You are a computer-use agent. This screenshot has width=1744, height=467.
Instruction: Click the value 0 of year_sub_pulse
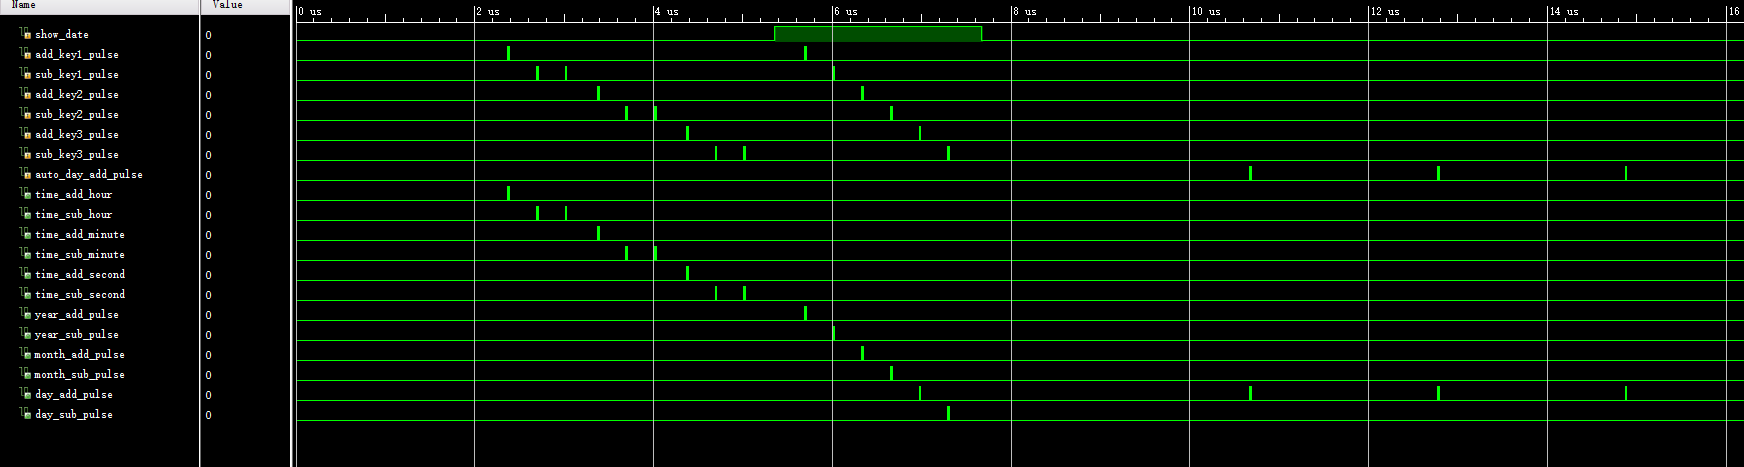(208, 335)
